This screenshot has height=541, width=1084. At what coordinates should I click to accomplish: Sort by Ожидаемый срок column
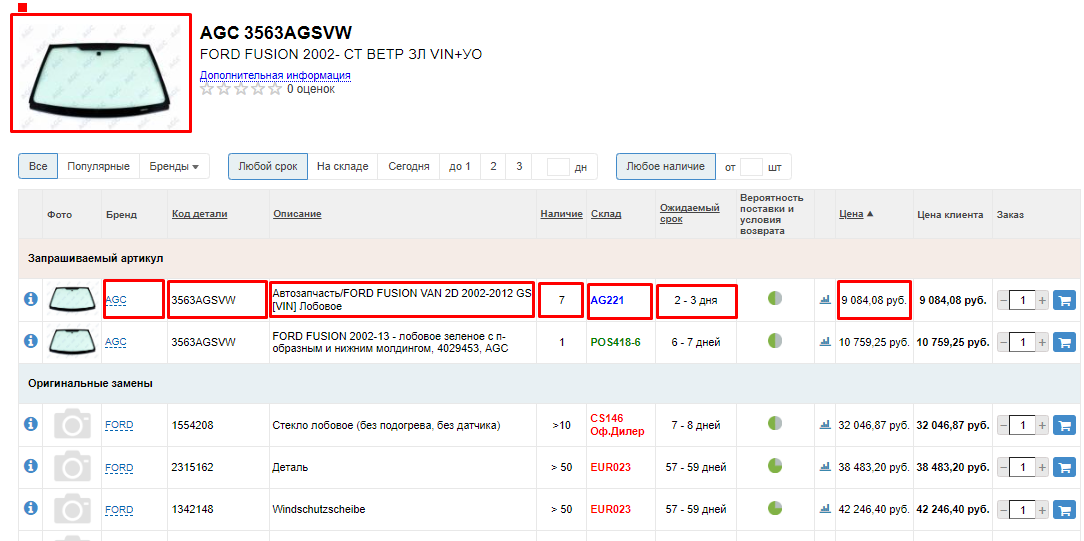(x=690, y=213)
